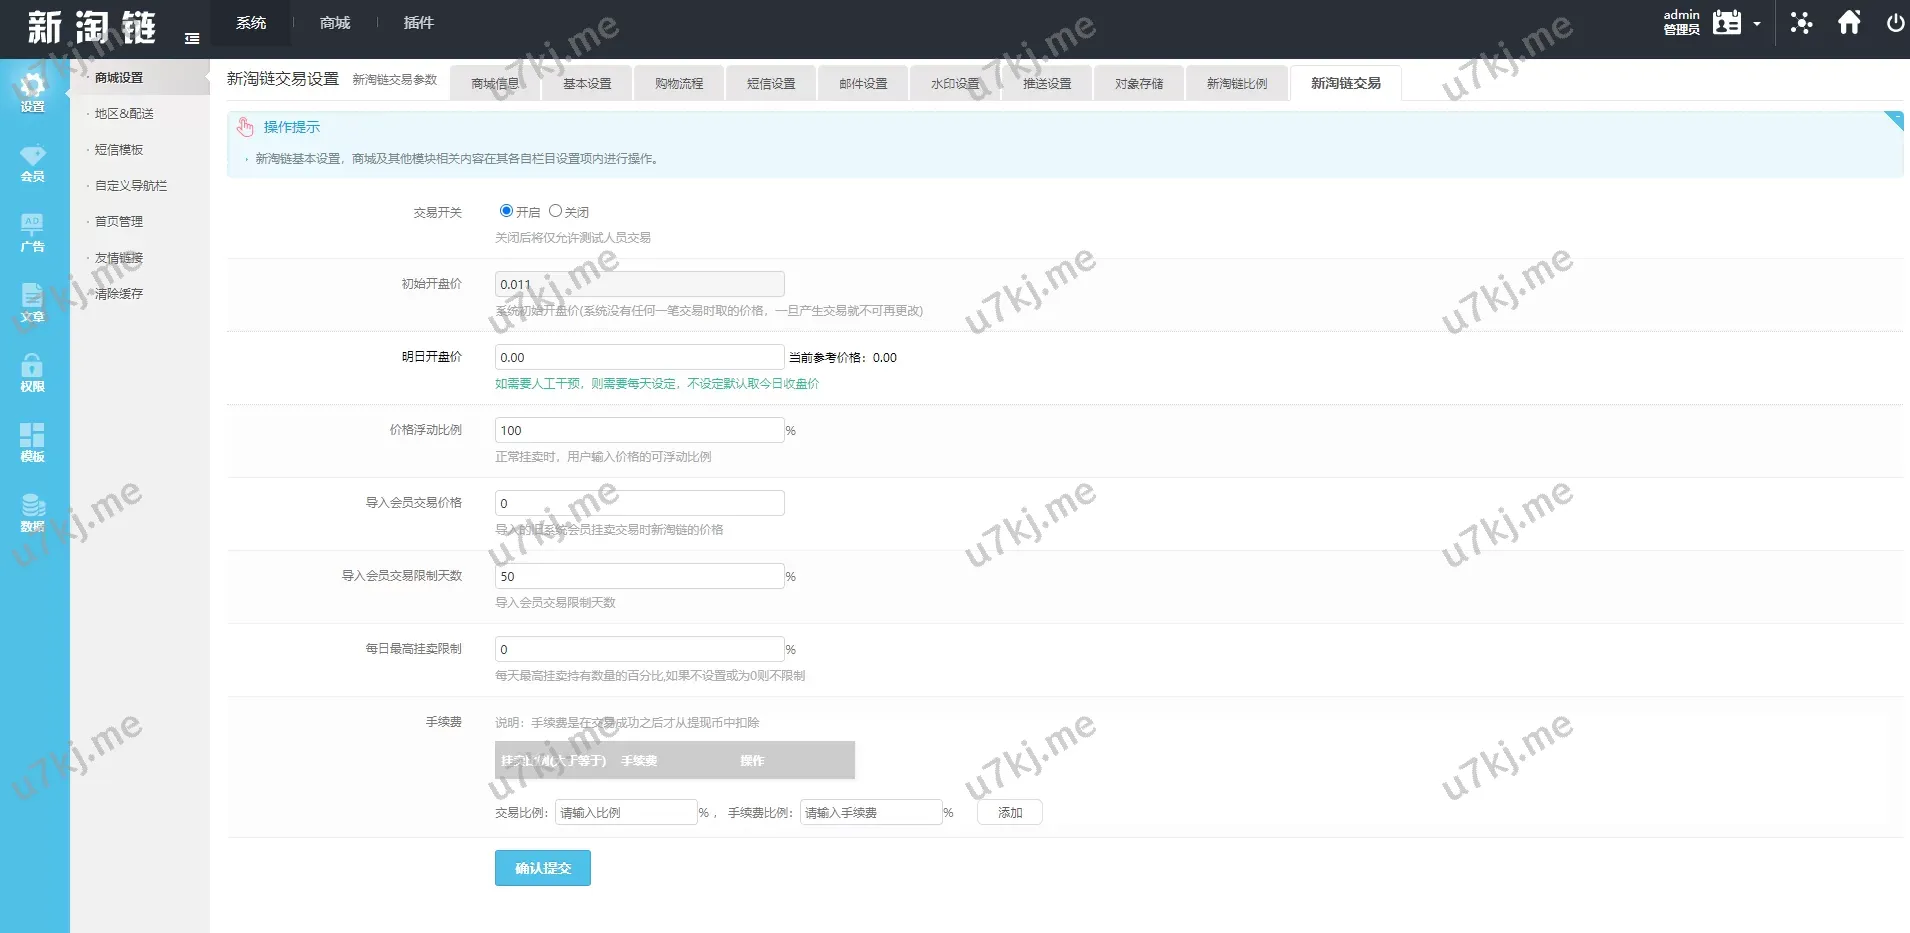Collapse the sidebar using hamburger toggle

[x=193, y=37]
